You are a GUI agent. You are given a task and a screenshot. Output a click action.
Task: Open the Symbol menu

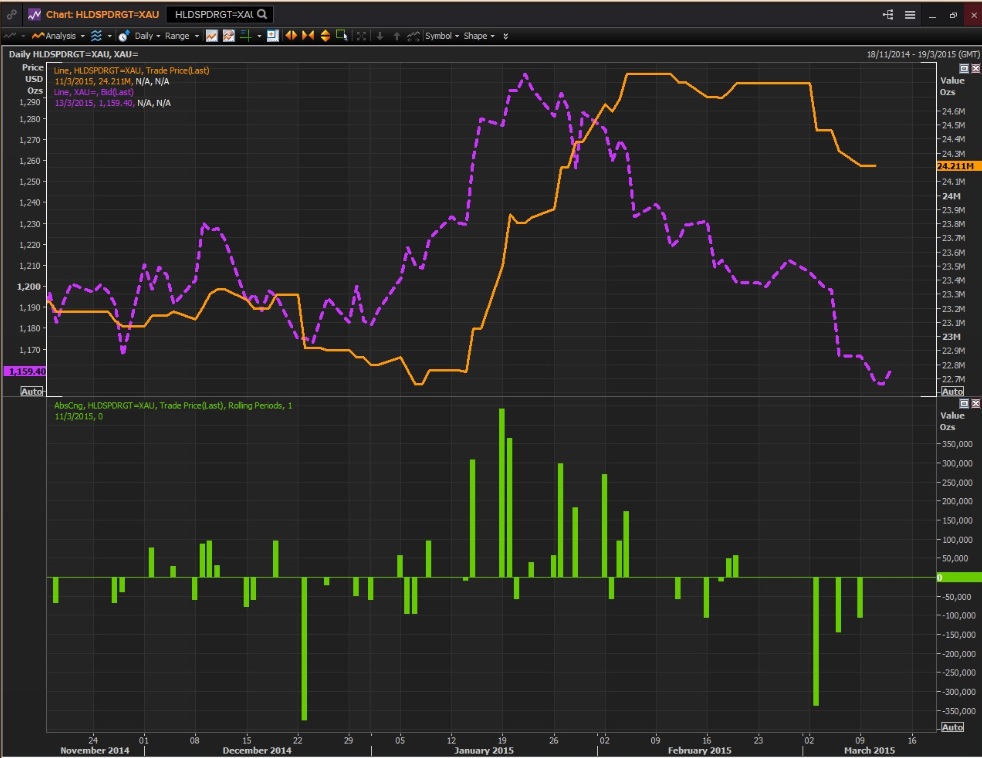click(x=441, y=36)
